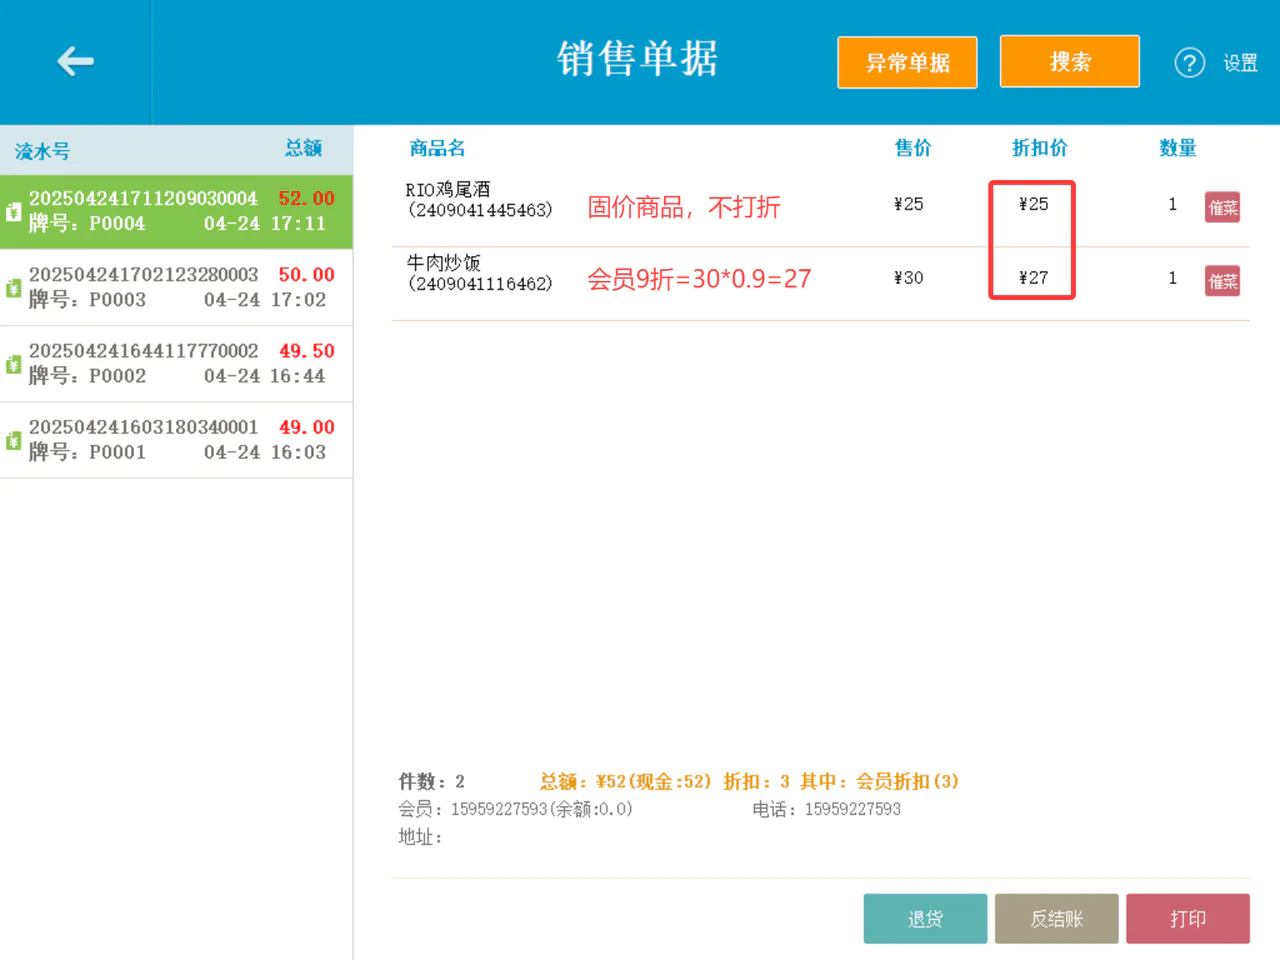Click the 地址 address label
The width and height of the screenshot is (1280, 960).
(420, 837)
